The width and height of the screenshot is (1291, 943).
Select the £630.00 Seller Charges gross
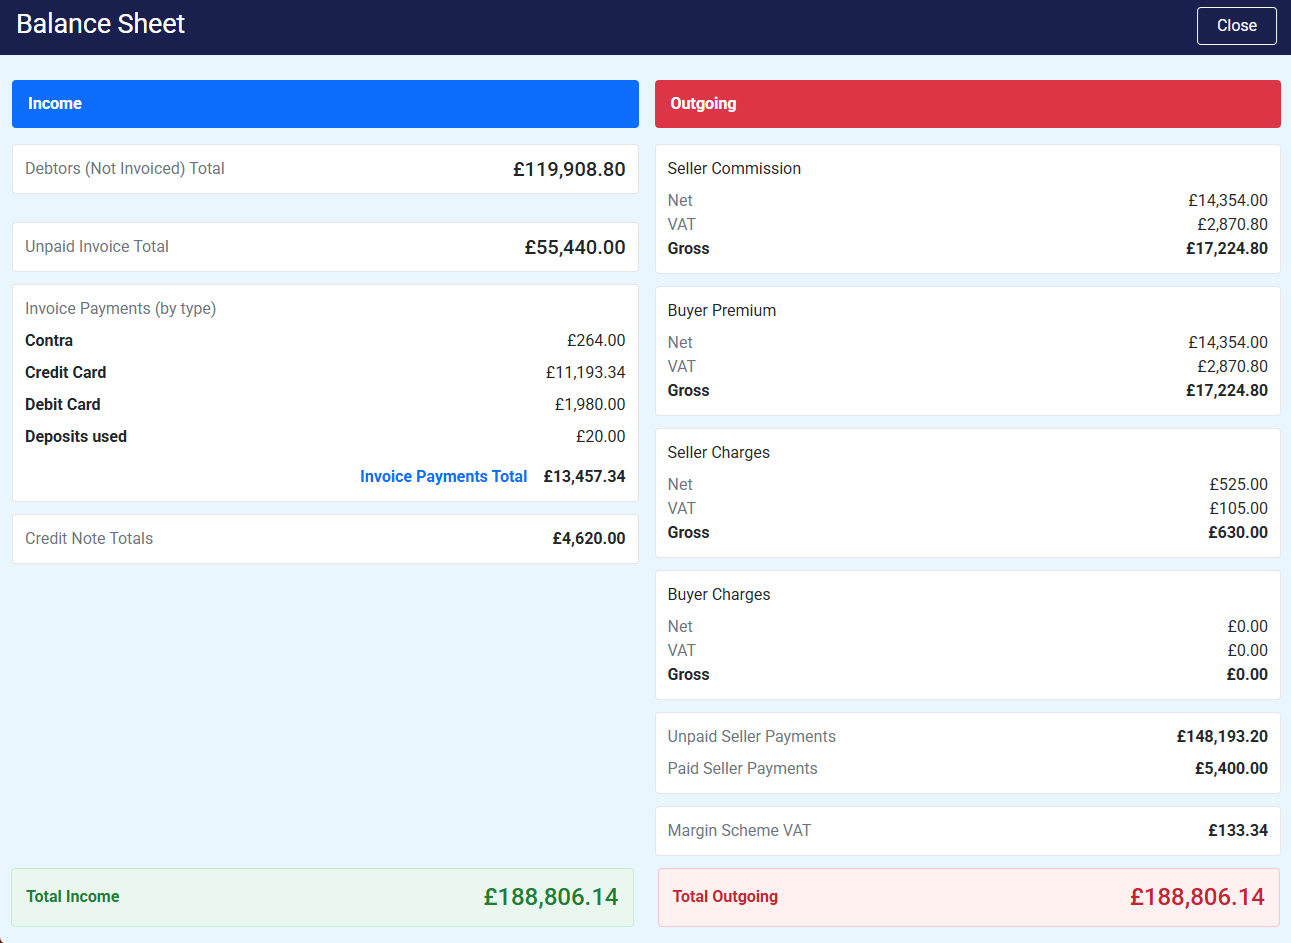[1238, 533]
